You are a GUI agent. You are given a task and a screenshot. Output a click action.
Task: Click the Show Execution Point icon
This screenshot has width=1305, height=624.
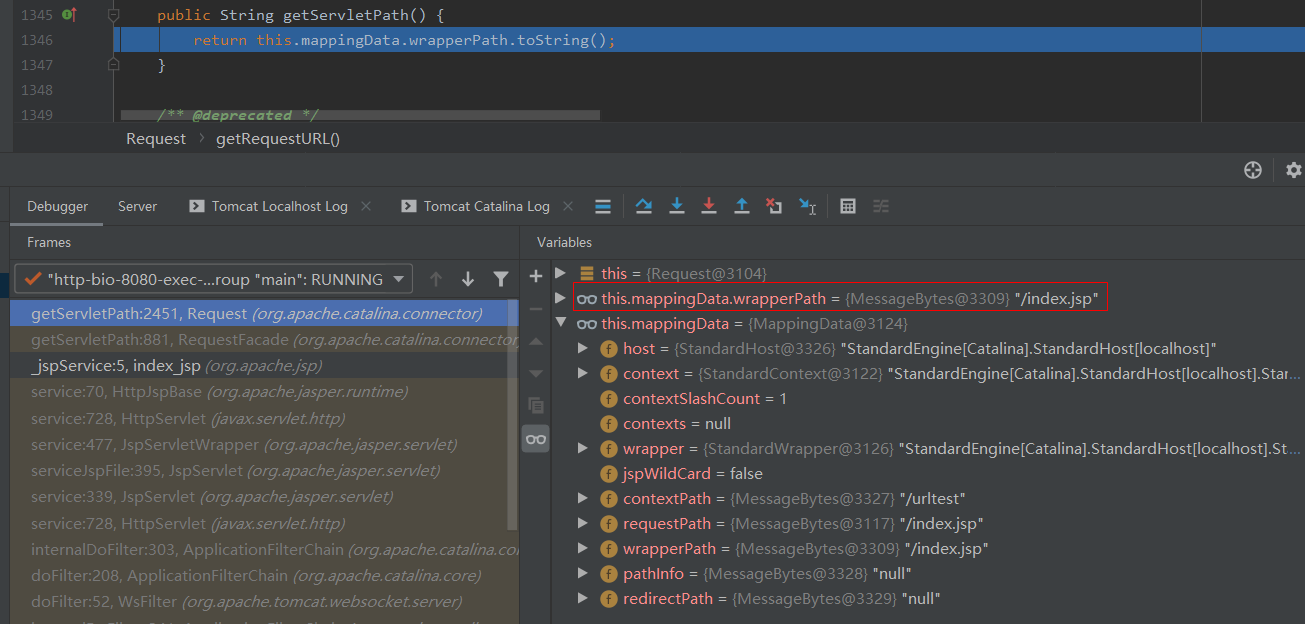pos(603,206)
